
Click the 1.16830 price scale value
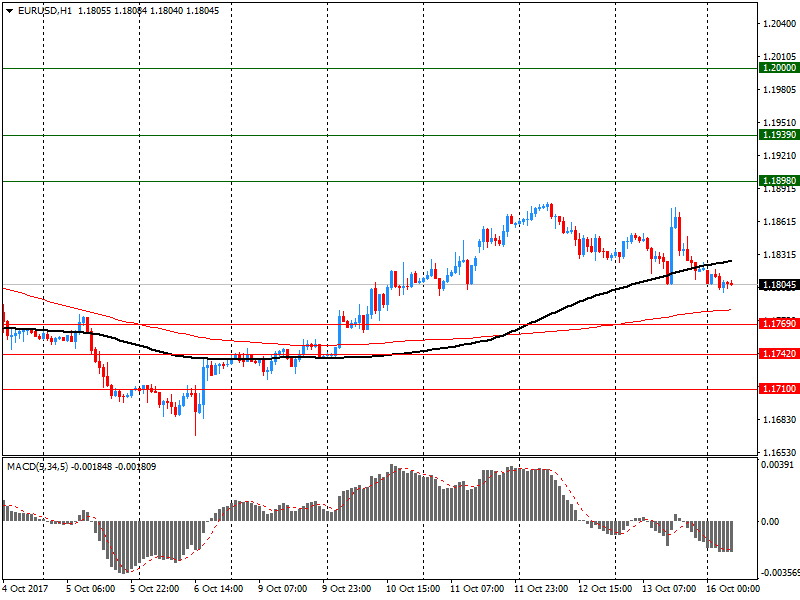[x=779, y=419]
